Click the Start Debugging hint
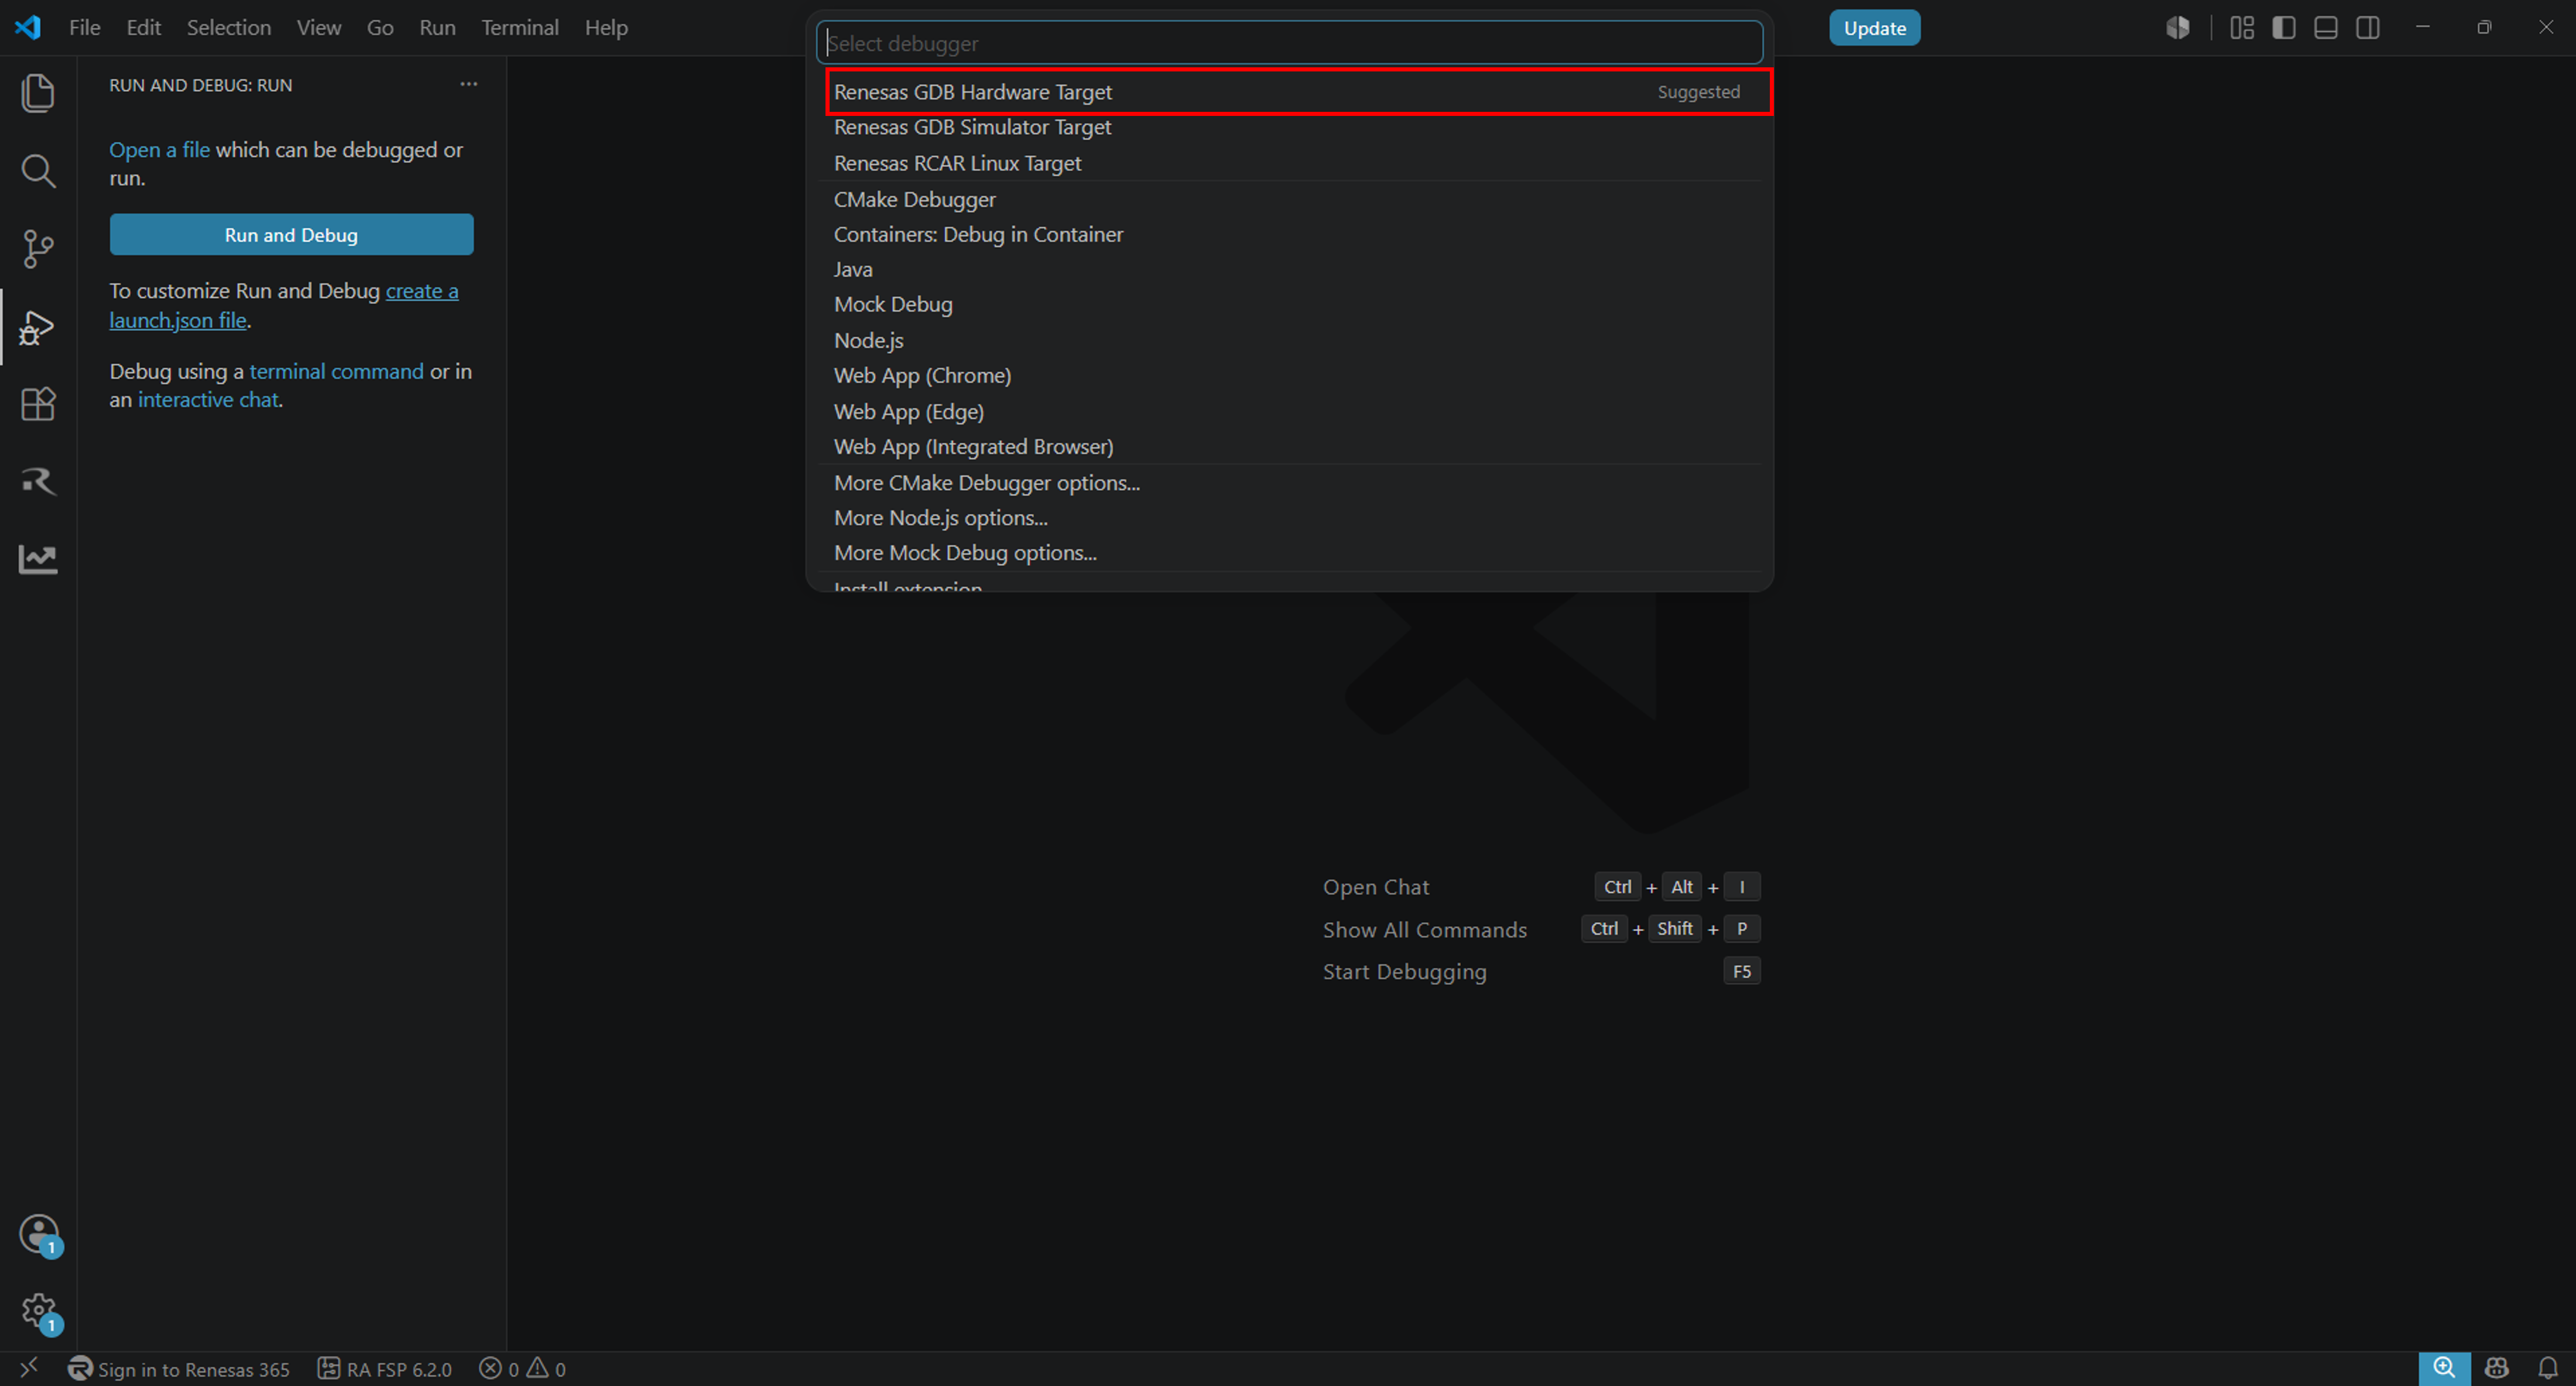 click(x=1405, y=972)
